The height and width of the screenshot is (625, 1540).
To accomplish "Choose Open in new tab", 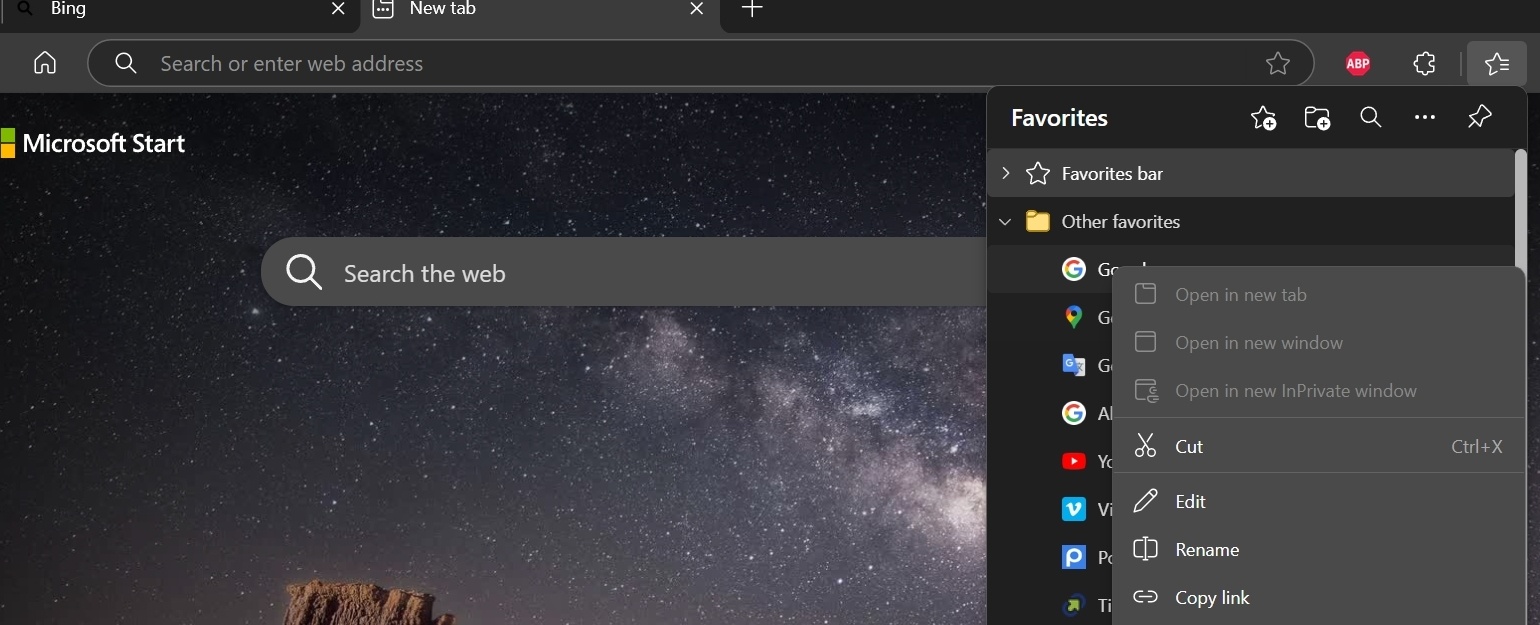I will point(1318,295).
